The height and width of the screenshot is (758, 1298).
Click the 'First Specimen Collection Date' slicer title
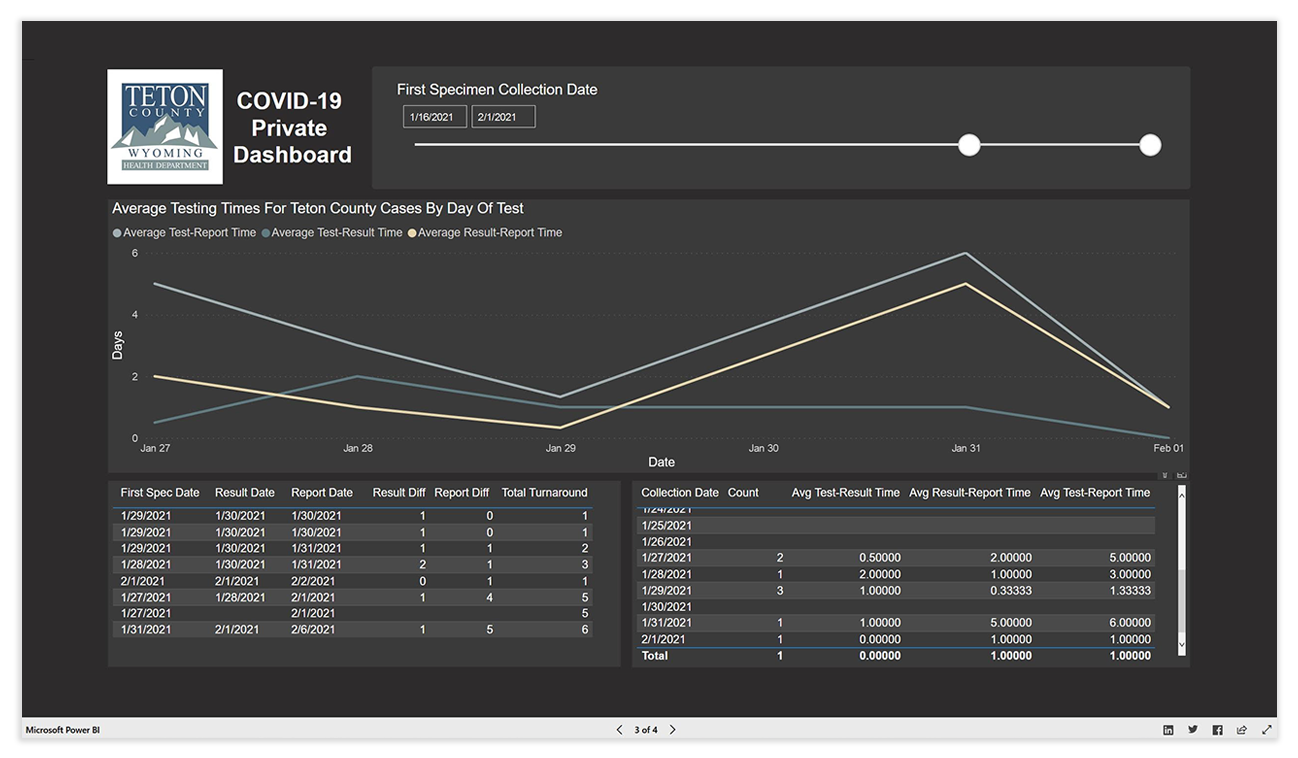coord(497,89)
